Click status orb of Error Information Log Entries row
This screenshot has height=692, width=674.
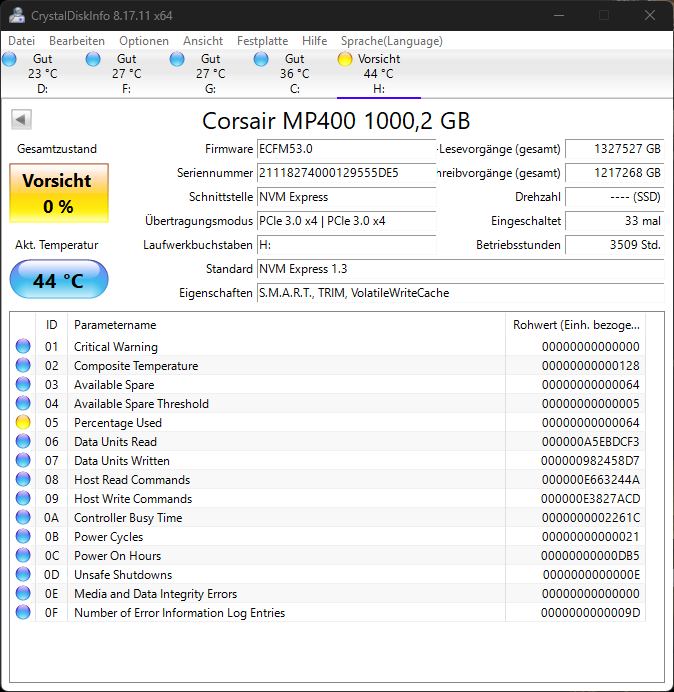pyautogui.click(x=23, y=612)
